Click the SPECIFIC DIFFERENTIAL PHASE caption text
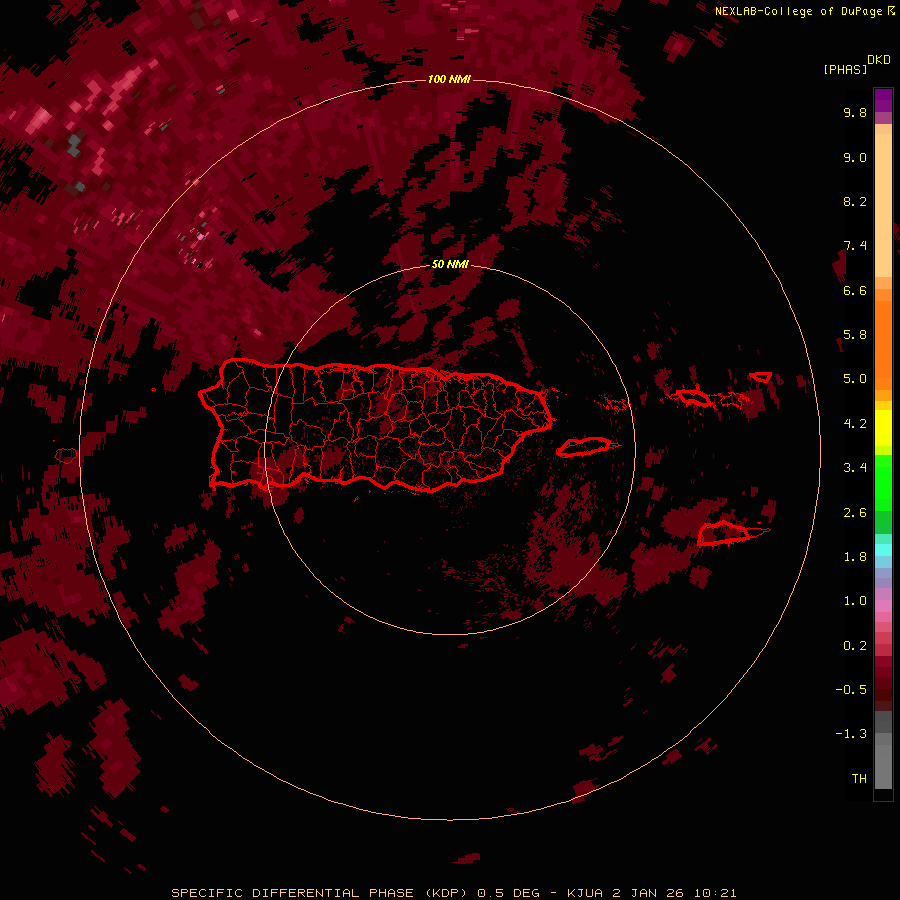Viewport: 900px width, 900px height. (292, 893)
